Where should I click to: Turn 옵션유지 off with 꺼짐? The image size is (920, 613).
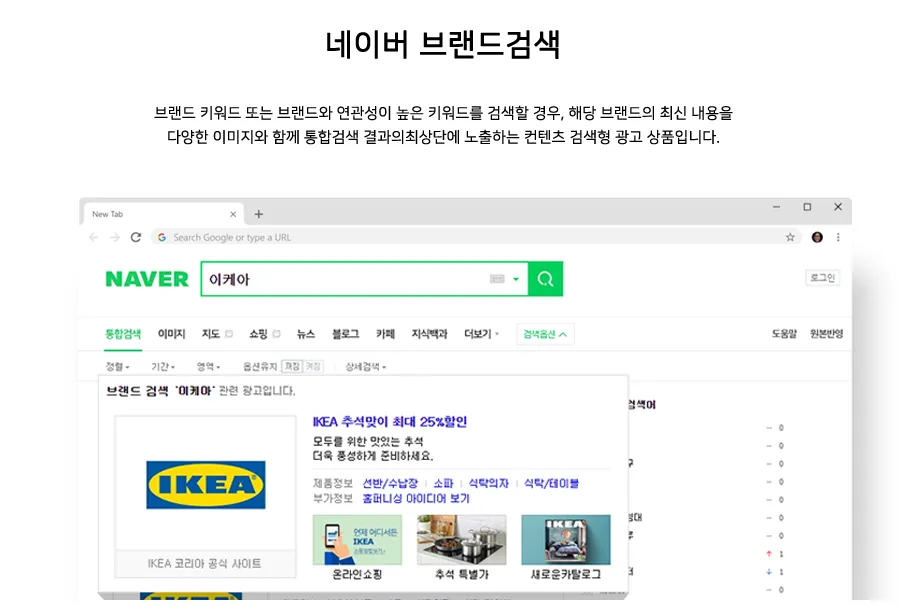pos(292,367)
